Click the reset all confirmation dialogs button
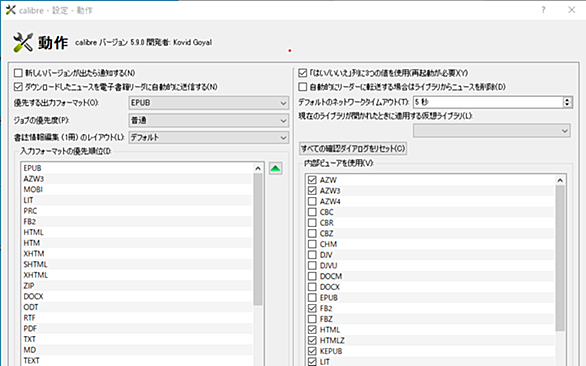Viewport: 586px width, 366px height. 353,148
